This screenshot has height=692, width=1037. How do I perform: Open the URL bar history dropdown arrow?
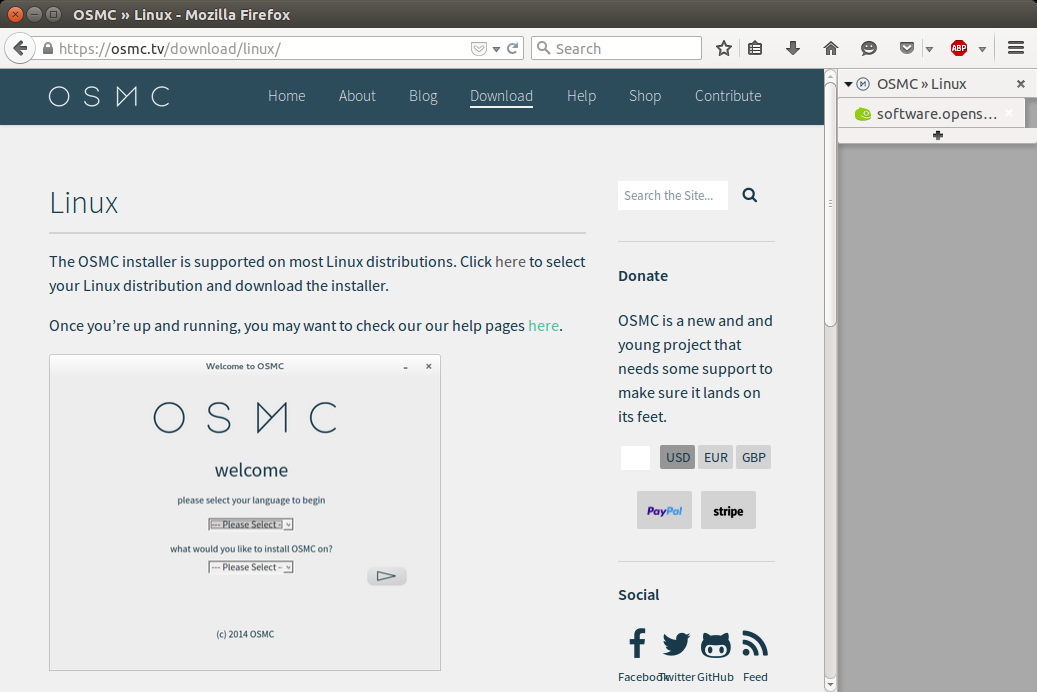click(496, 49)
